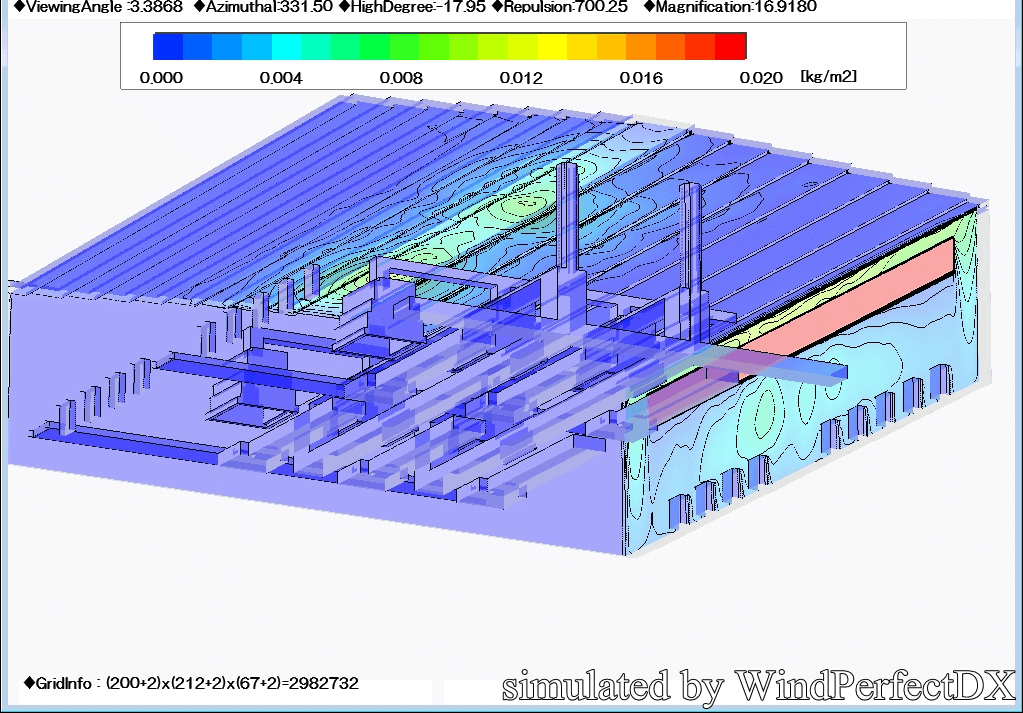Click the yellow swatch in color legend

pyautogui.click(x=552, y=47)
